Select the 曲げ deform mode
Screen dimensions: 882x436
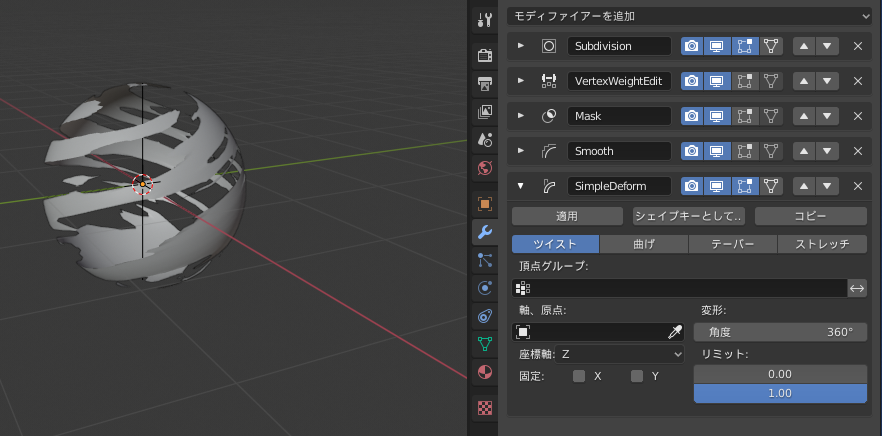(644, 244)
